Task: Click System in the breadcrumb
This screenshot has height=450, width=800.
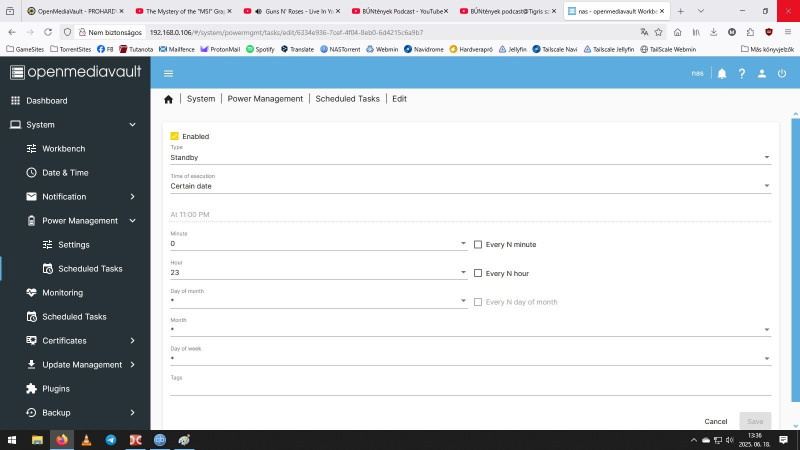Action: [201, 99]
